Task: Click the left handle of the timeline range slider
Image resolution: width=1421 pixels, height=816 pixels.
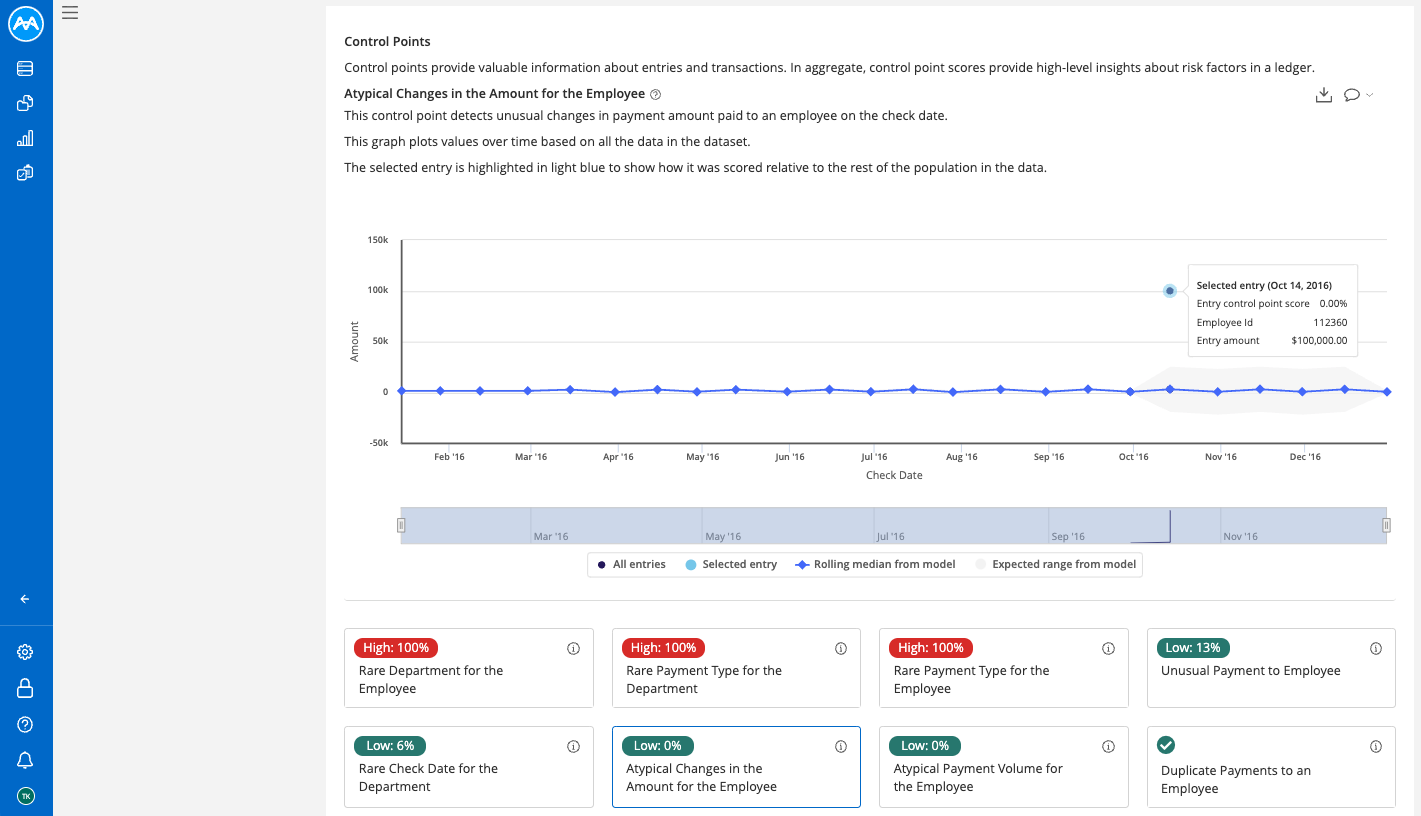Action: 401,525
